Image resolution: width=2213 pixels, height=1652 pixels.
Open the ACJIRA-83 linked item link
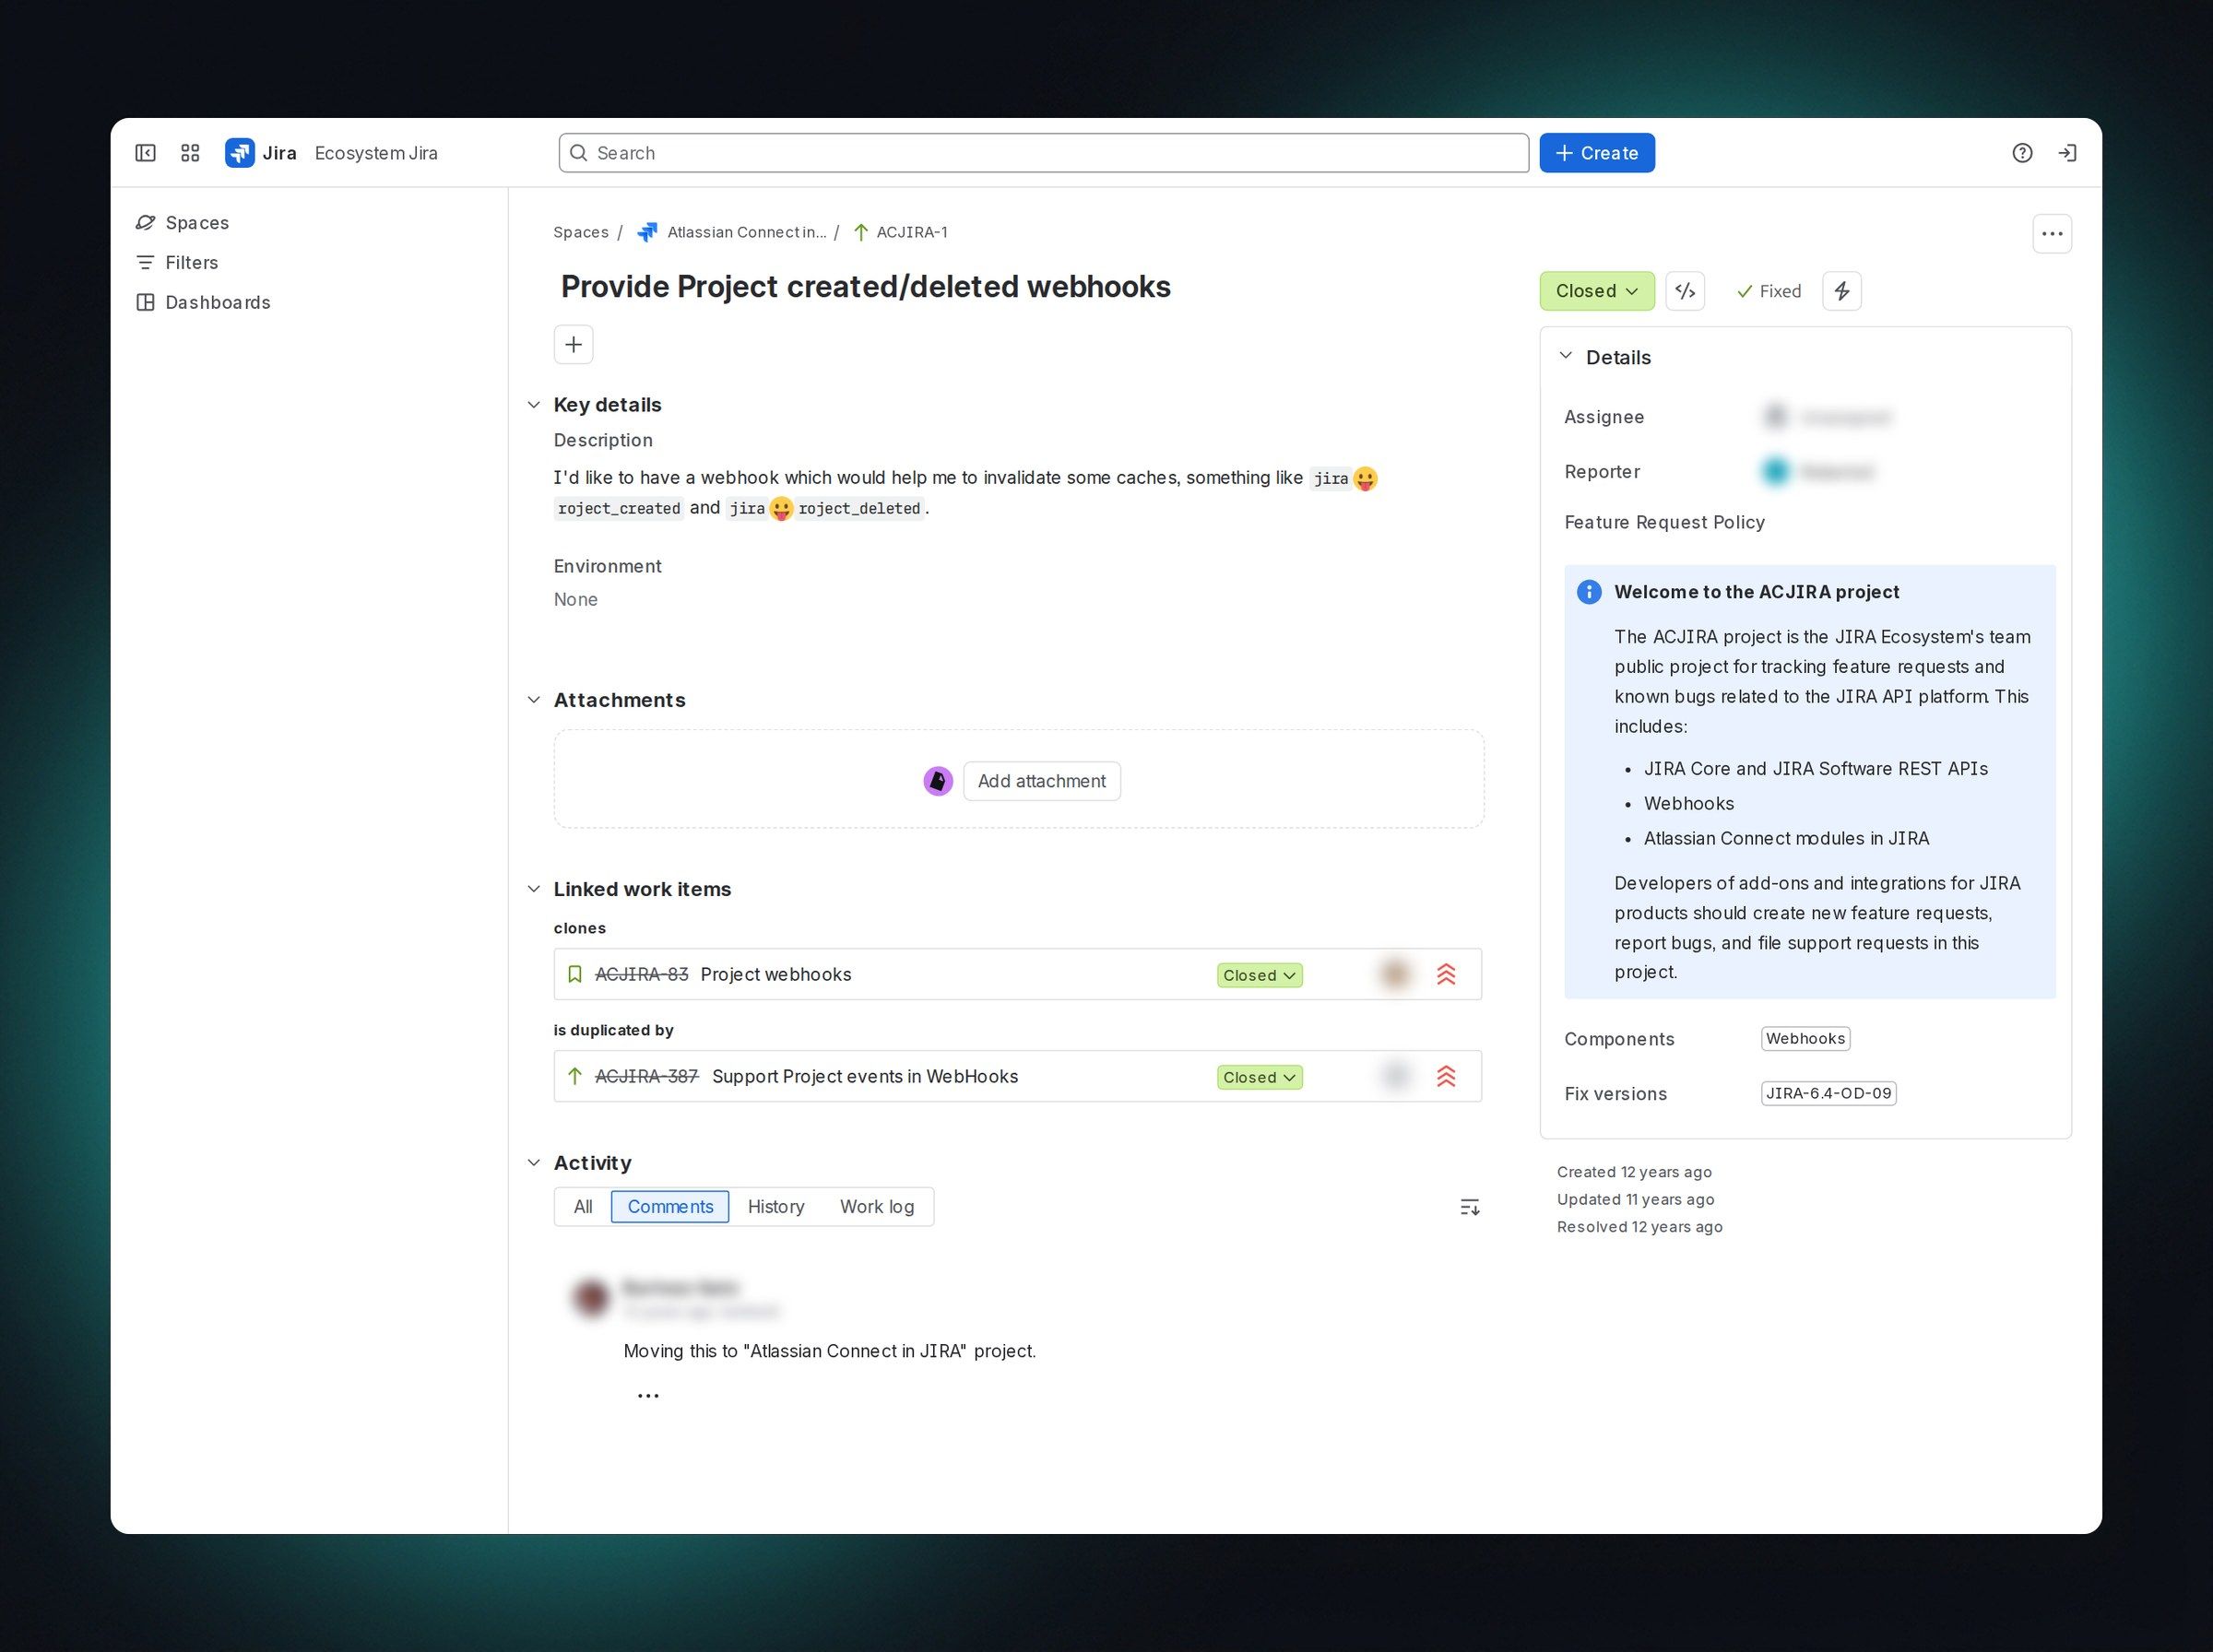pyautogui.click(x=641, y=974)
